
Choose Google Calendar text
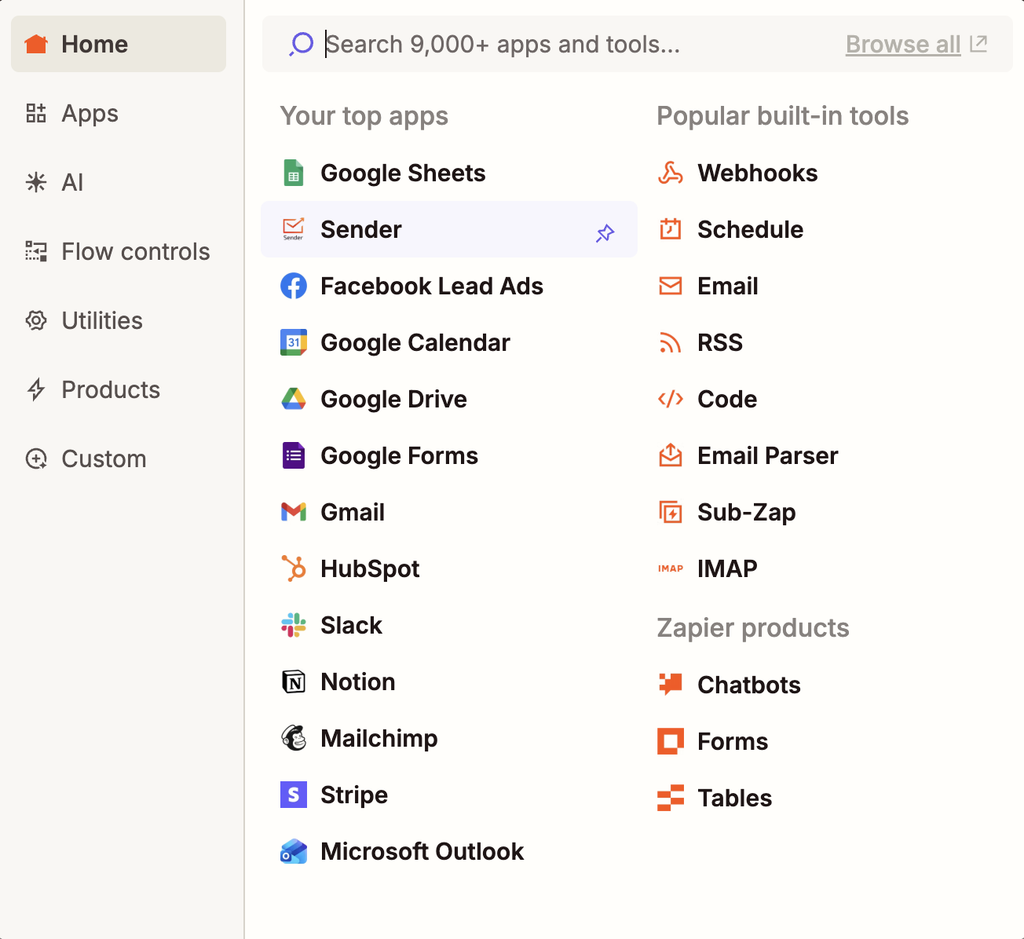(x=415, y=342)
